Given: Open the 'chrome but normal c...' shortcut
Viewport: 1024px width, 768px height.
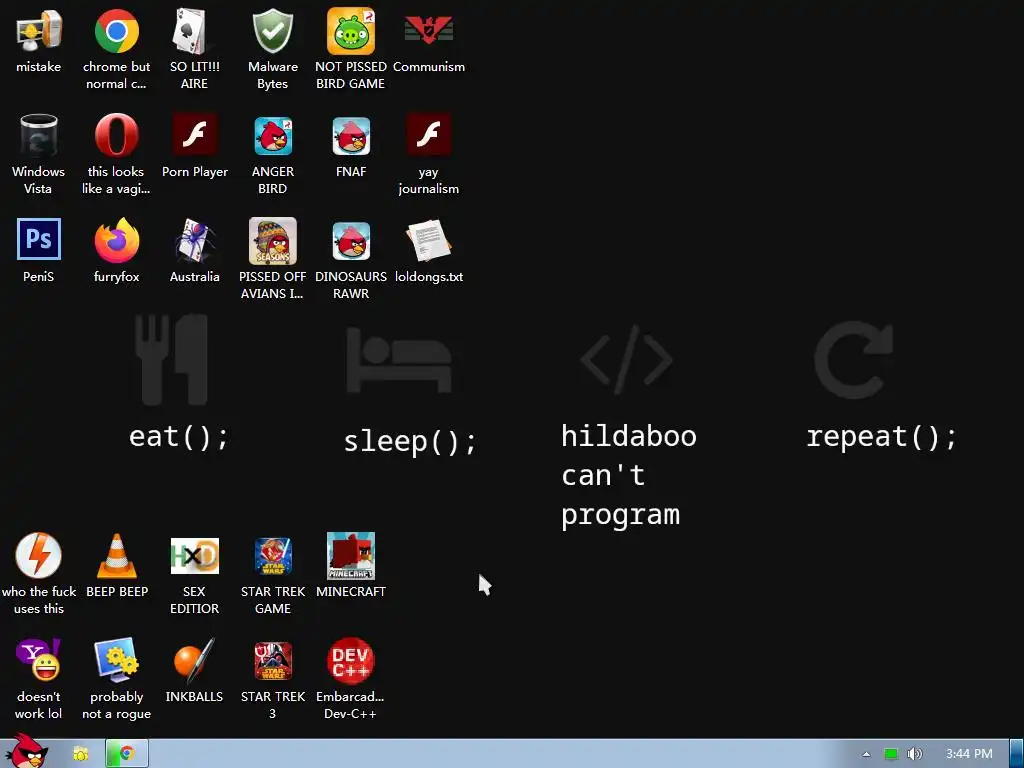Looking at the screenshot, I should pyautogui.click(x=116, y=31).
